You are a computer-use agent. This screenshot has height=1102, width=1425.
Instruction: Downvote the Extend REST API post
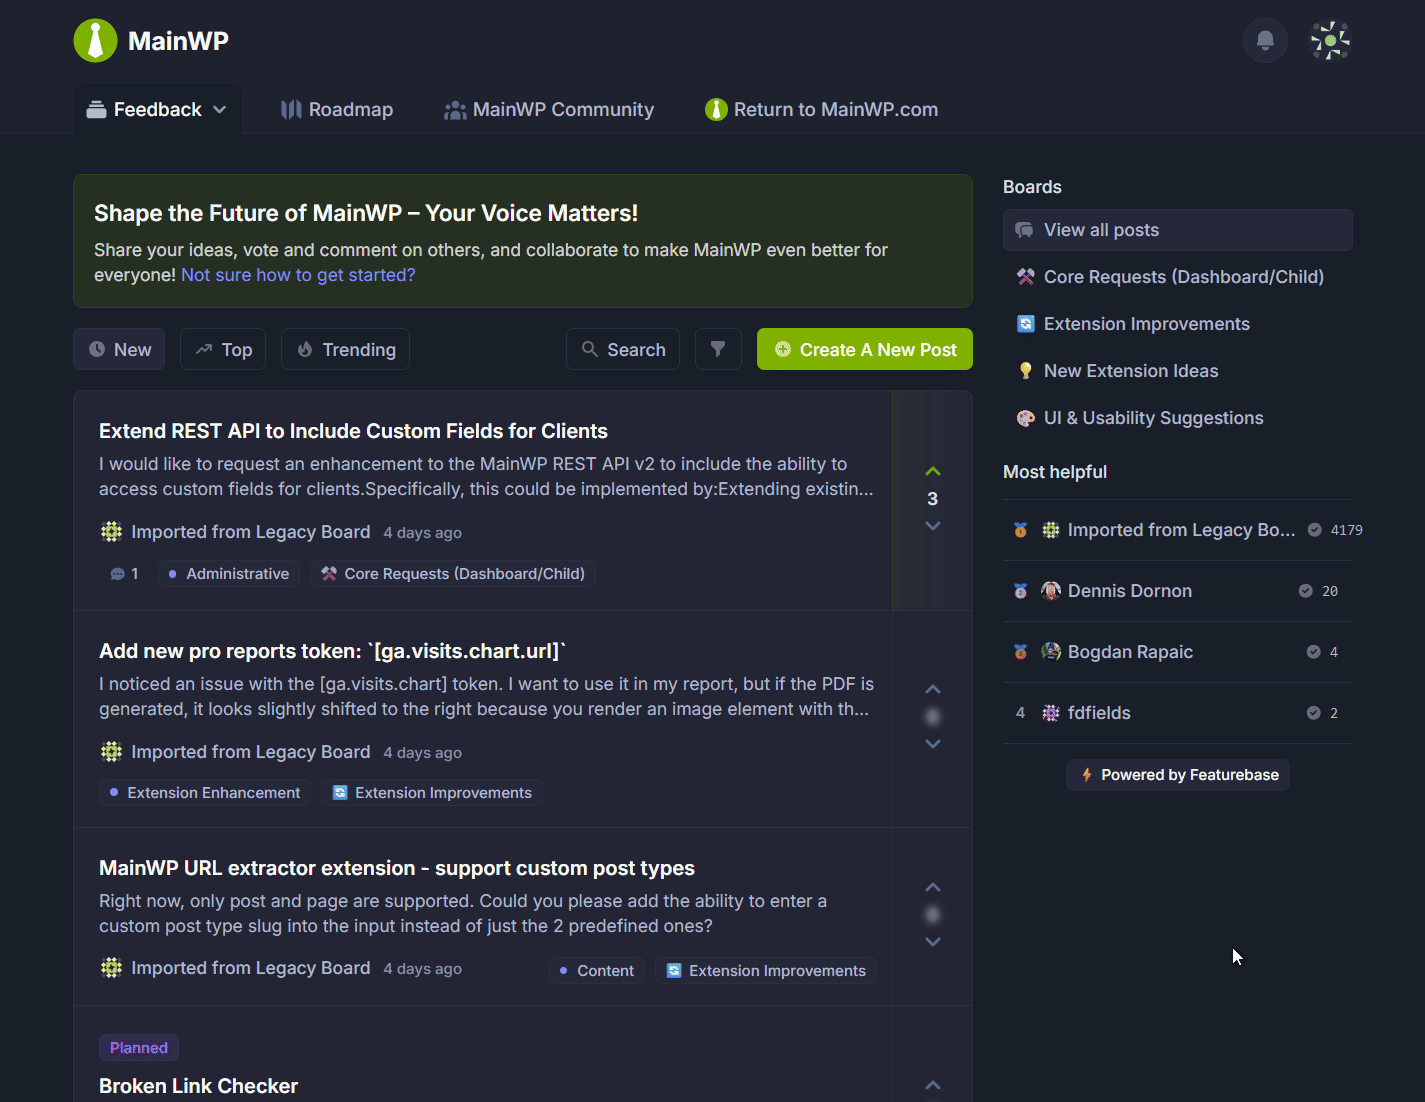(933, 526)
